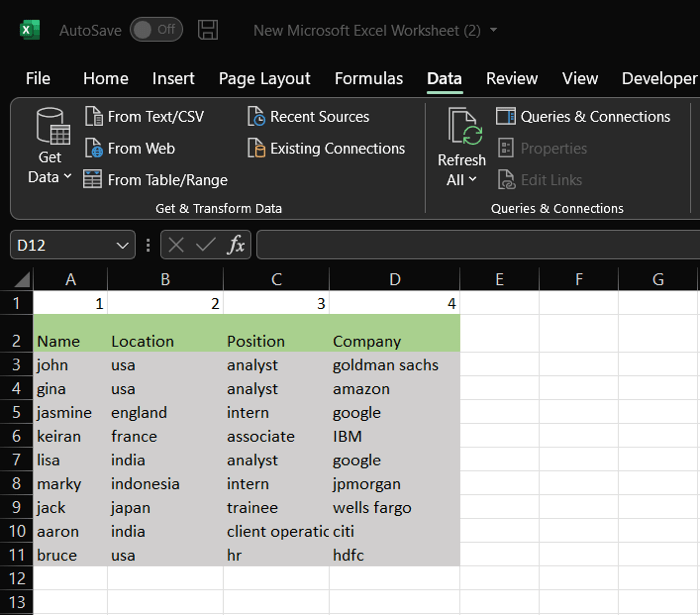Select the cell containing goldman sachs
Image resolution: width=700 pixels, height=615 pixels.
395,365
